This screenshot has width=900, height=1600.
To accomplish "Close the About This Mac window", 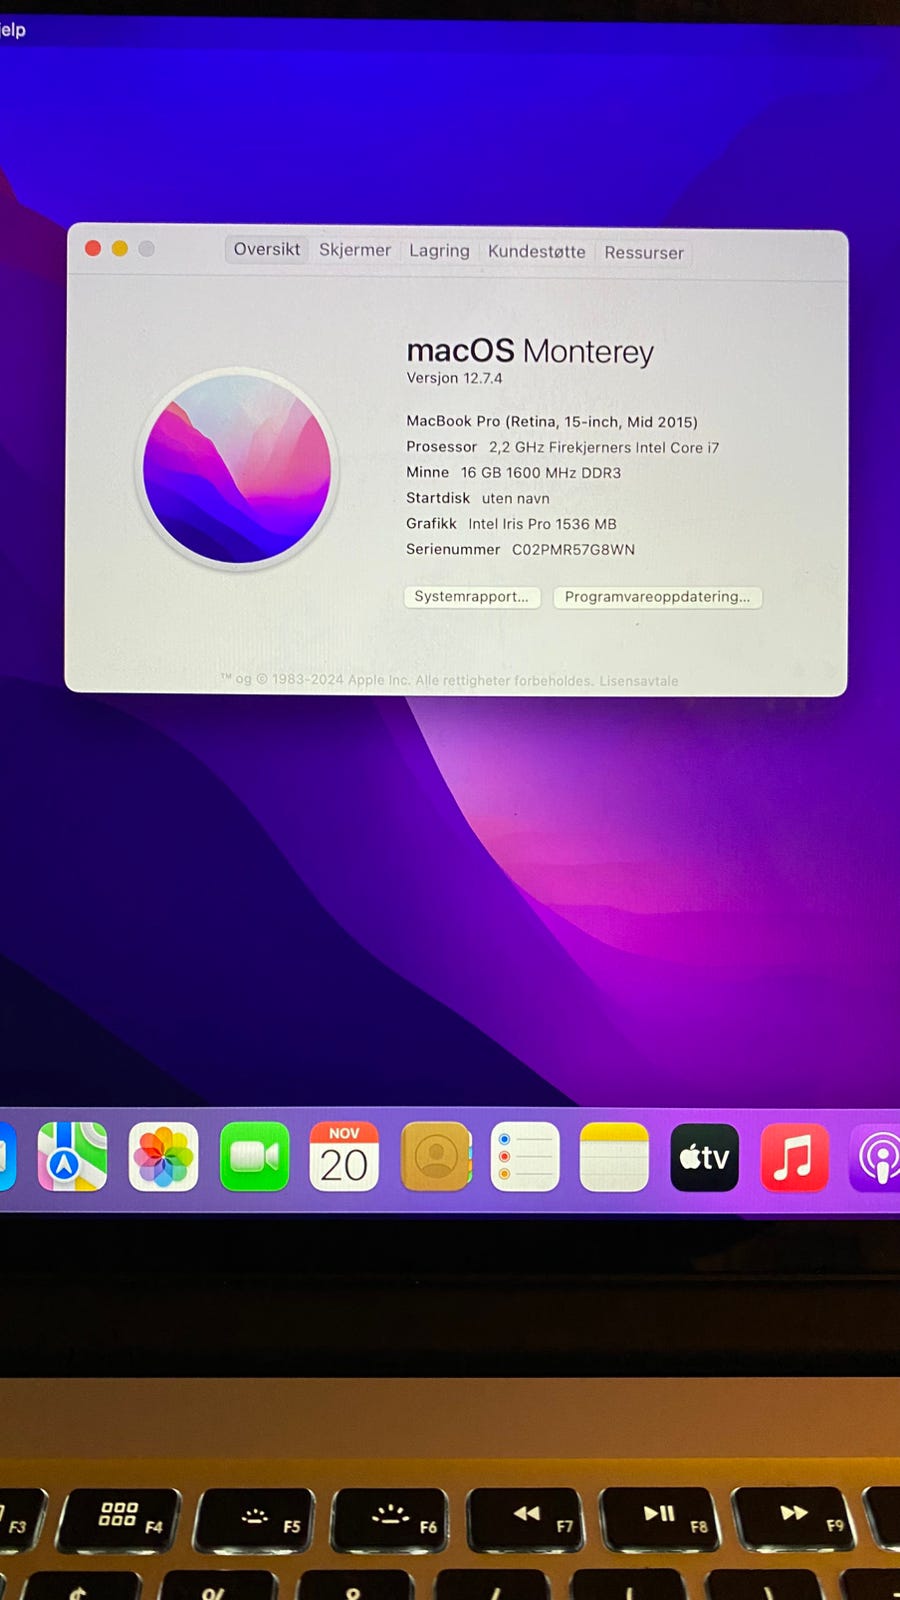I will point(93,248).
